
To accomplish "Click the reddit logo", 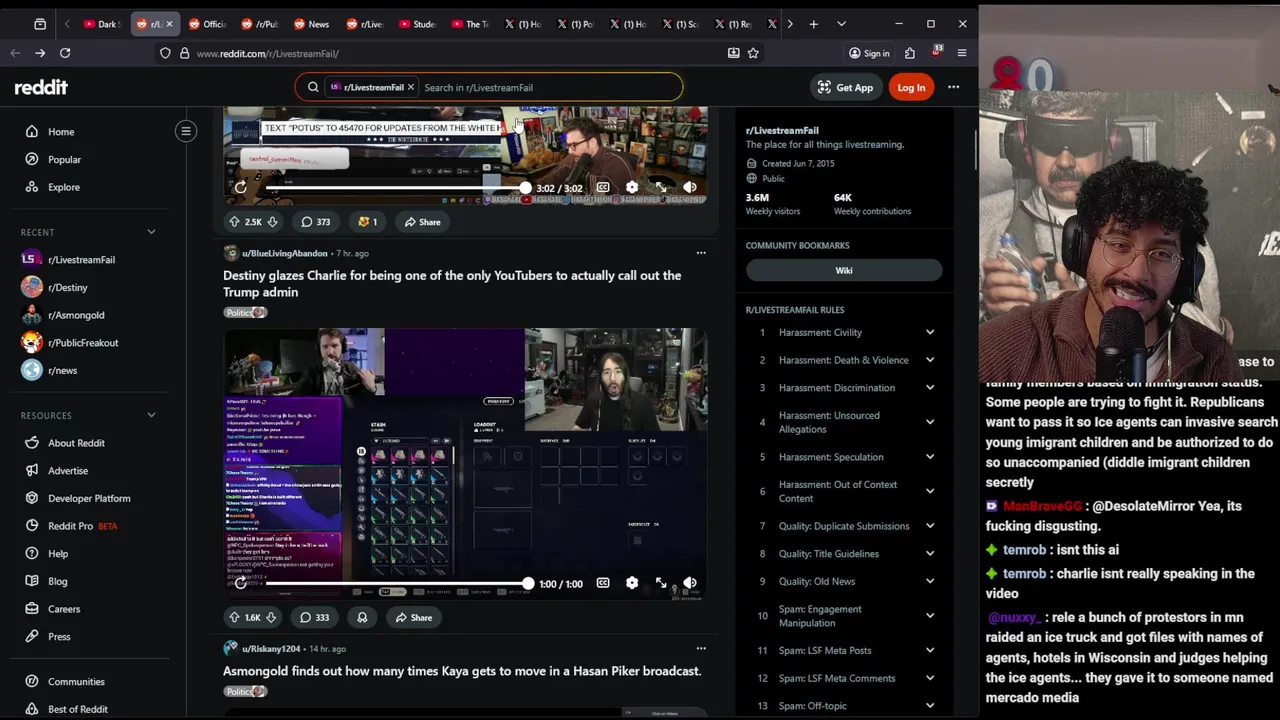I will coord(41,88).
